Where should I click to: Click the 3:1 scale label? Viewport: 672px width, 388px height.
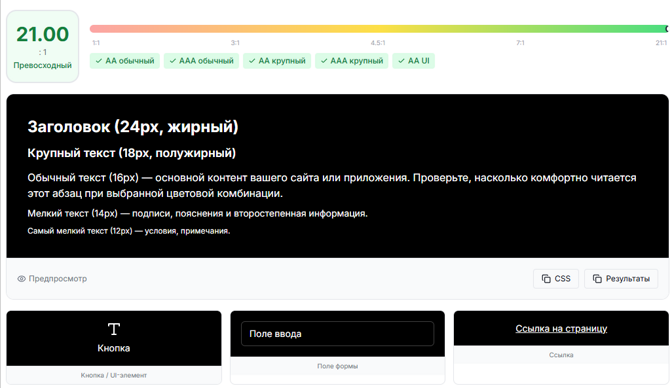[235, 43]
